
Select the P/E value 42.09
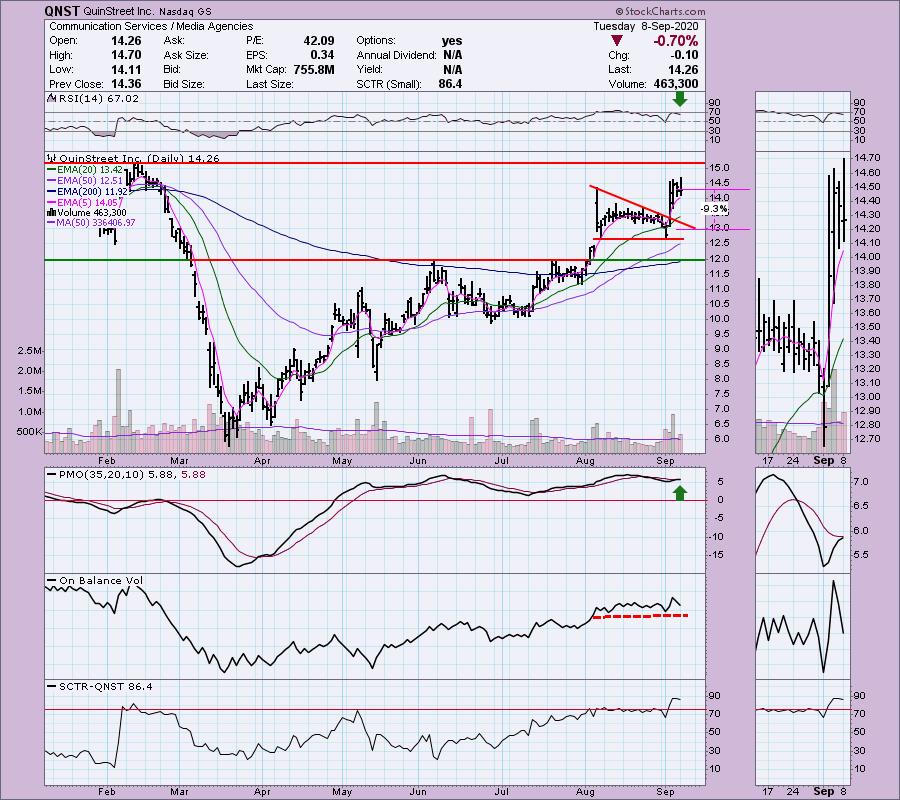319,41
